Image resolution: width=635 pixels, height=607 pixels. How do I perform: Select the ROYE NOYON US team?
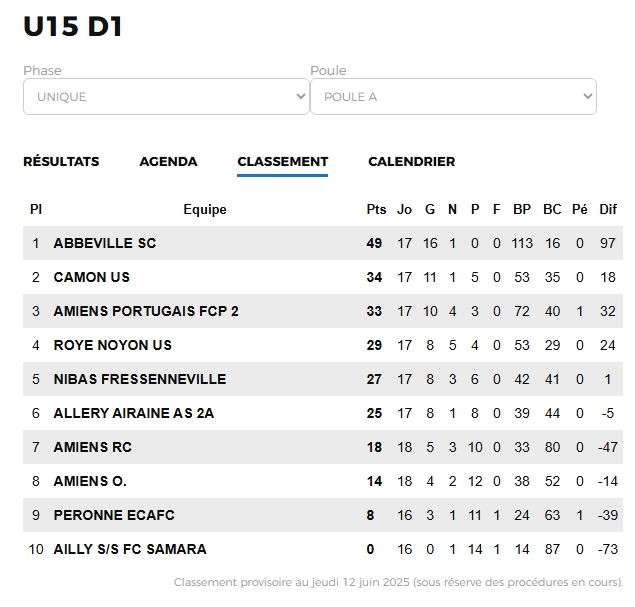113,345
